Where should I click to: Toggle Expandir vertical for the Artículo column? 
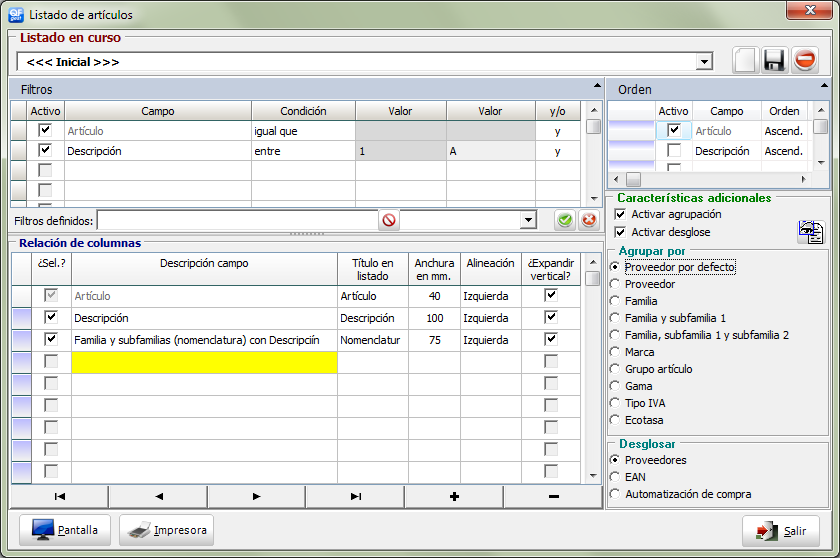(551, 295)
